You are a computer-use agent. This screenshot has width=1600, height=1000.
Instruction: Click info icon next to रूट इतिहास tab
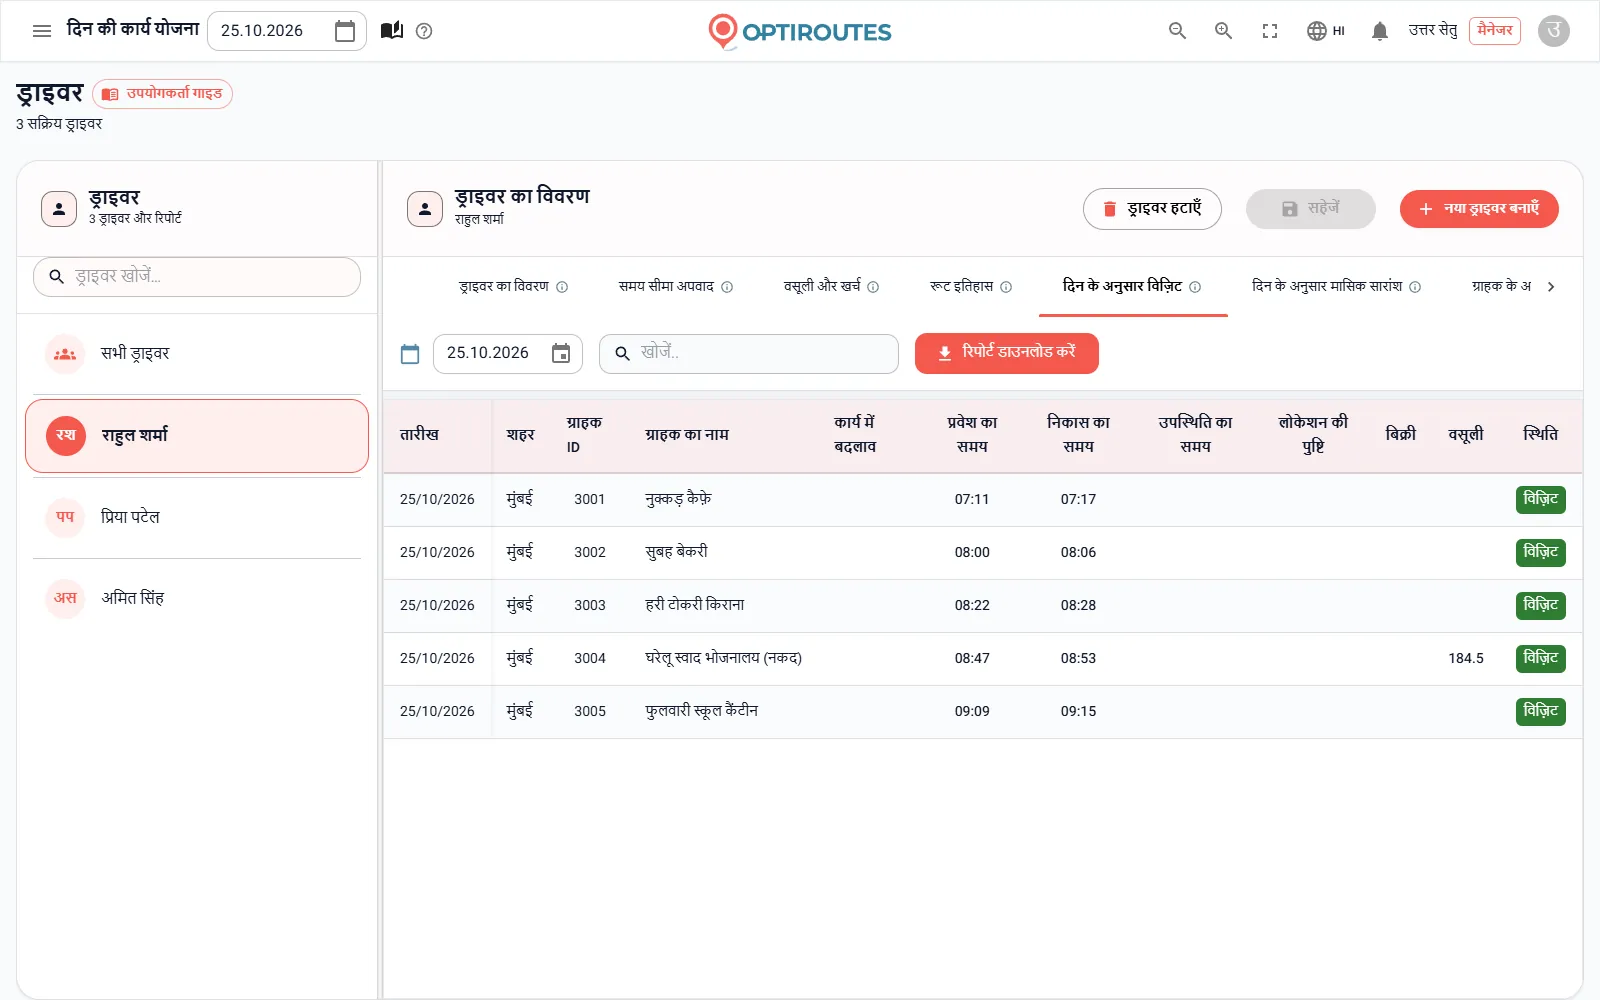[1006, 287]
